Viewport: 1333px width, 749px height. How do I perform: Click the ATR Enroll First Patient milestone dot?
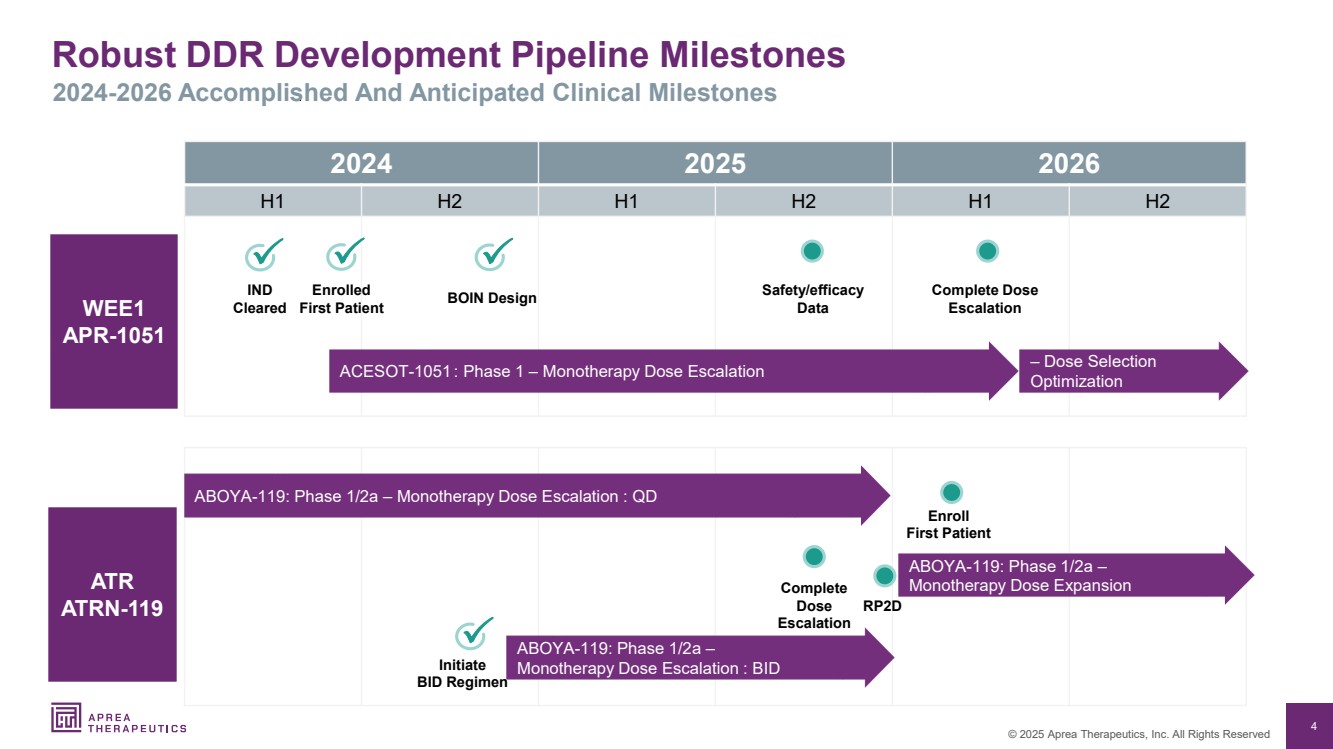(x=951, y=492)
